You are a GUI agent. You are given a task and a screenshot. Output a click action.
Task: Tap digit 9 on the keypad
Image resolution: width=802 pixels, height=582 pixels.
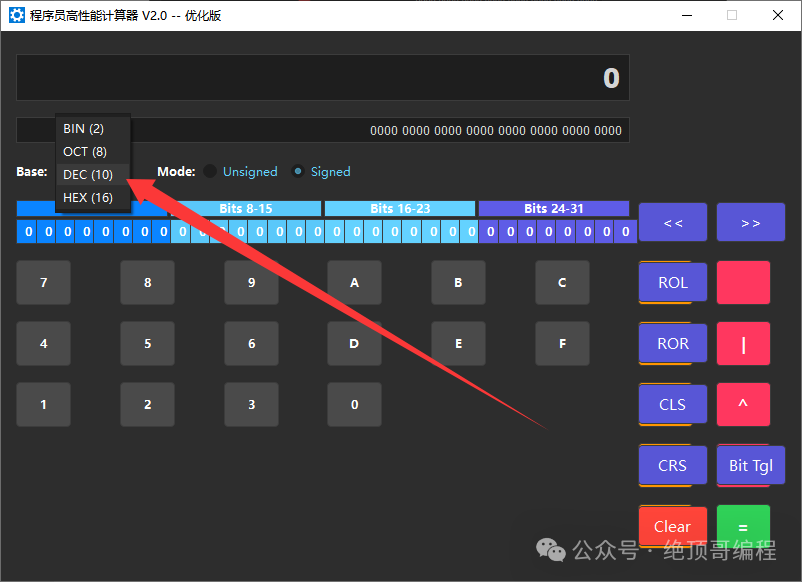251,282
